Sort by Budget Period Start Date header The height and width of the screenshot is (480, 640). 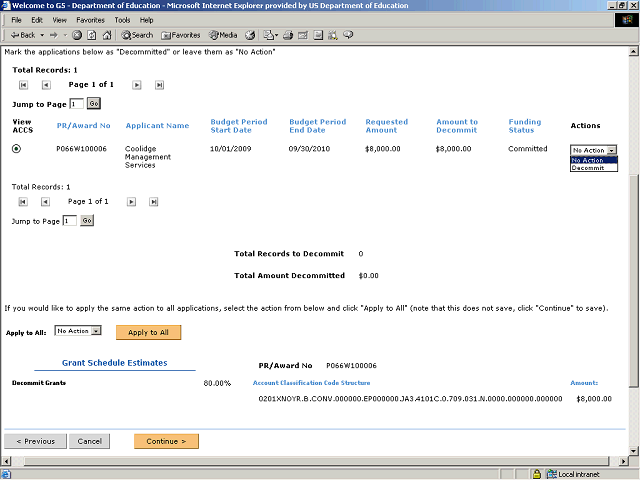click(x=239, y=126)
